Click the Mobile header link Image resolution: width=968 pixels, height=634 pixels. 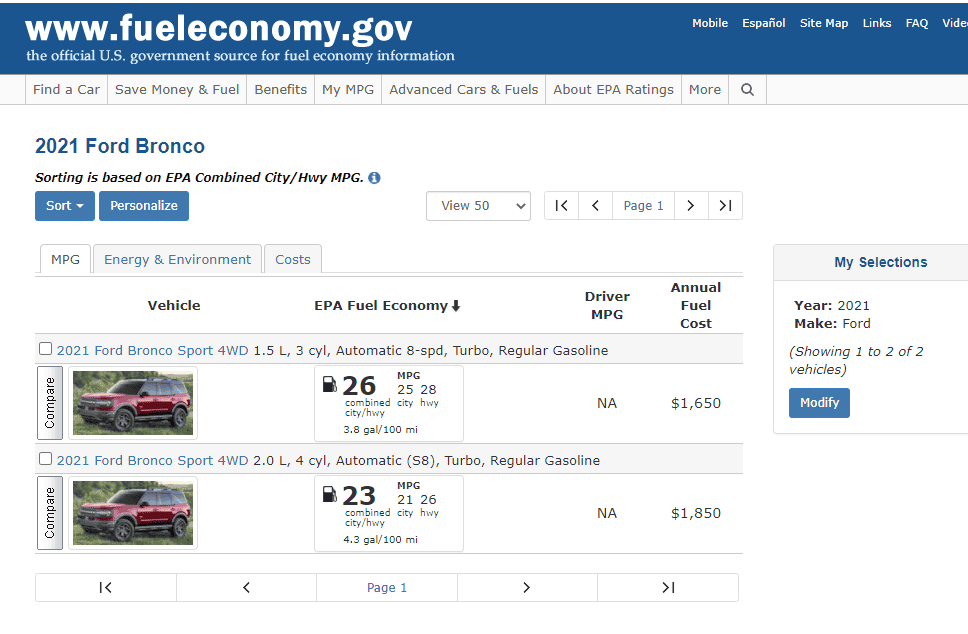pos(710,23)
